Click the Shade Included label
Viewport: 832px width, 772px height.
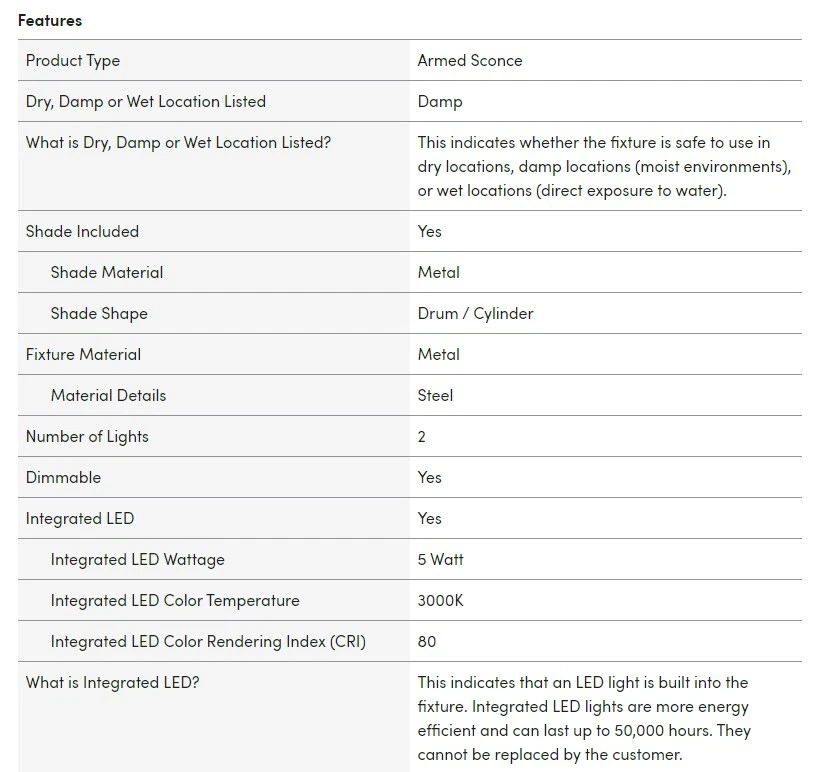tap(82, 231)
